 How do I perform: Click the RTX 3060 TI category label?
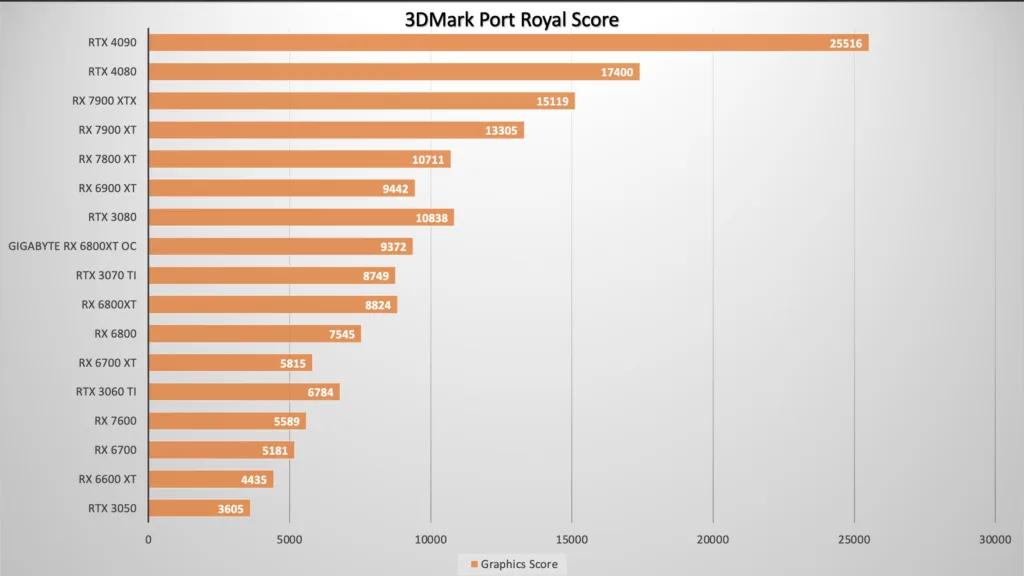108,391
